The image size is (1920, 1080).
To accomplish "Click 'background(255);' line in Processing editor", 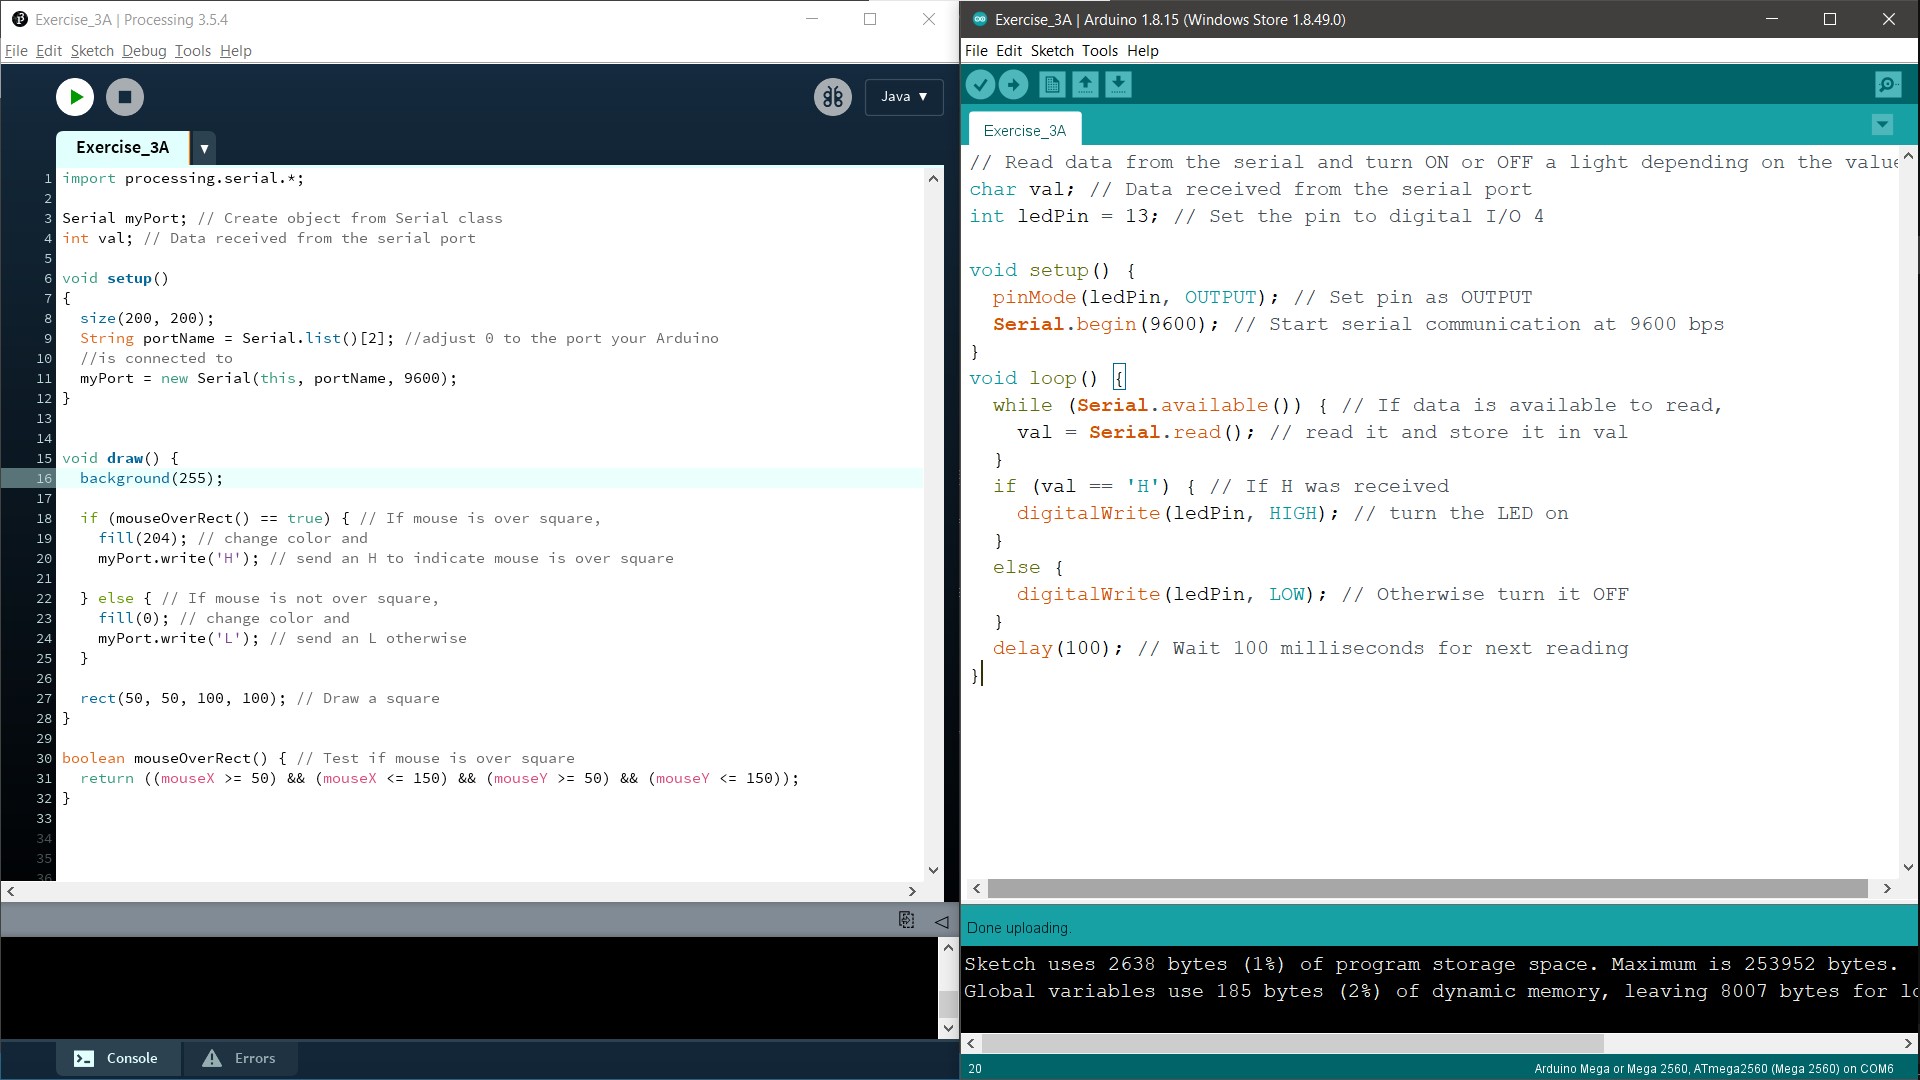I will pyautogui.click(x=151, y=479).
